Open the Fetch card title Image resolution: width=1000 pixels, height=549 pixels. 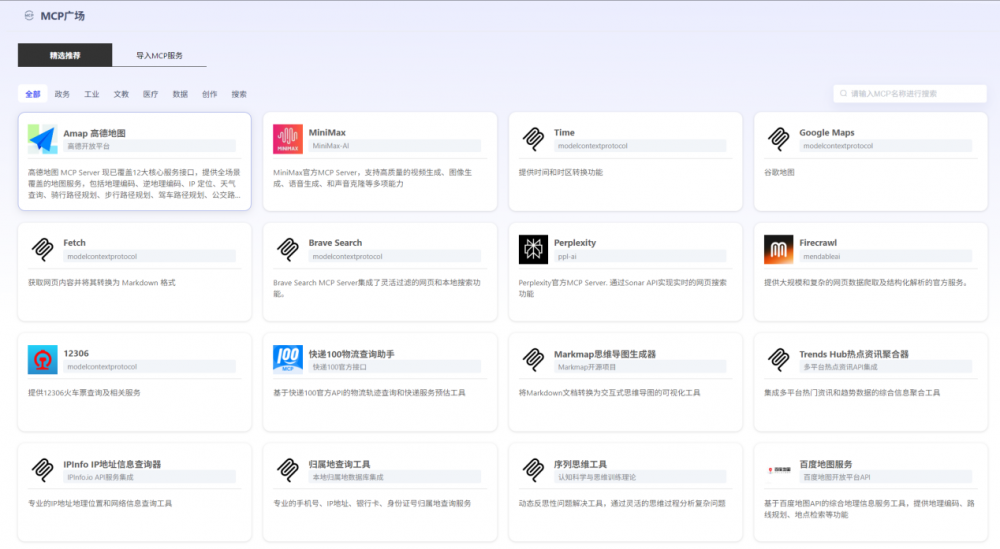click(75, 243)
